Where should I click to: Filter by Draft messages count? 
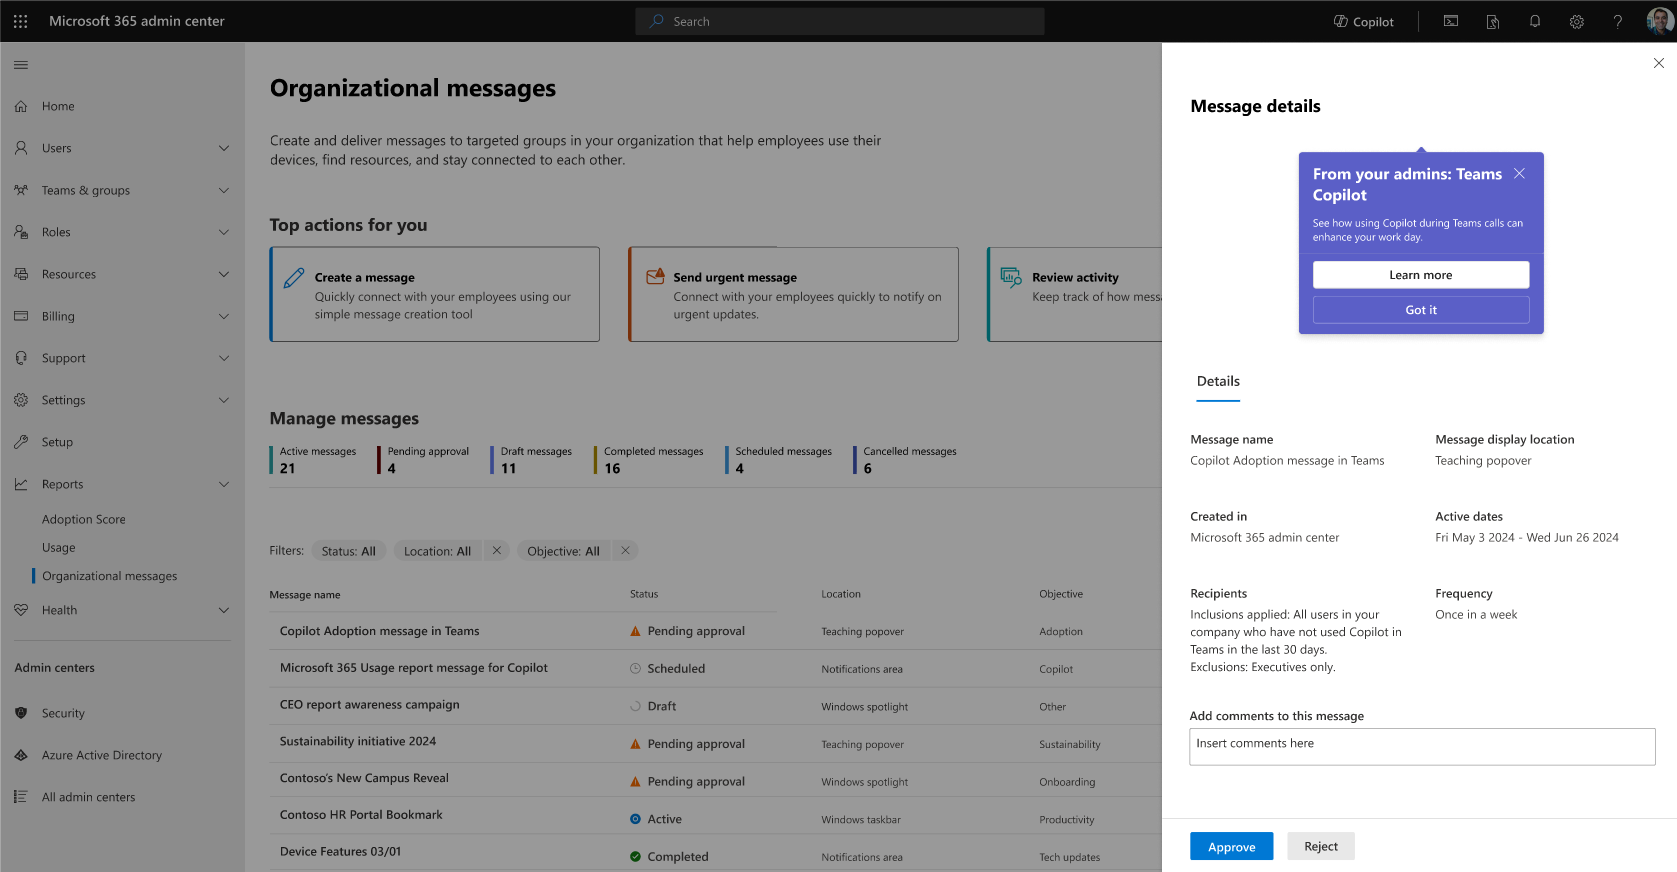point(531,460)
